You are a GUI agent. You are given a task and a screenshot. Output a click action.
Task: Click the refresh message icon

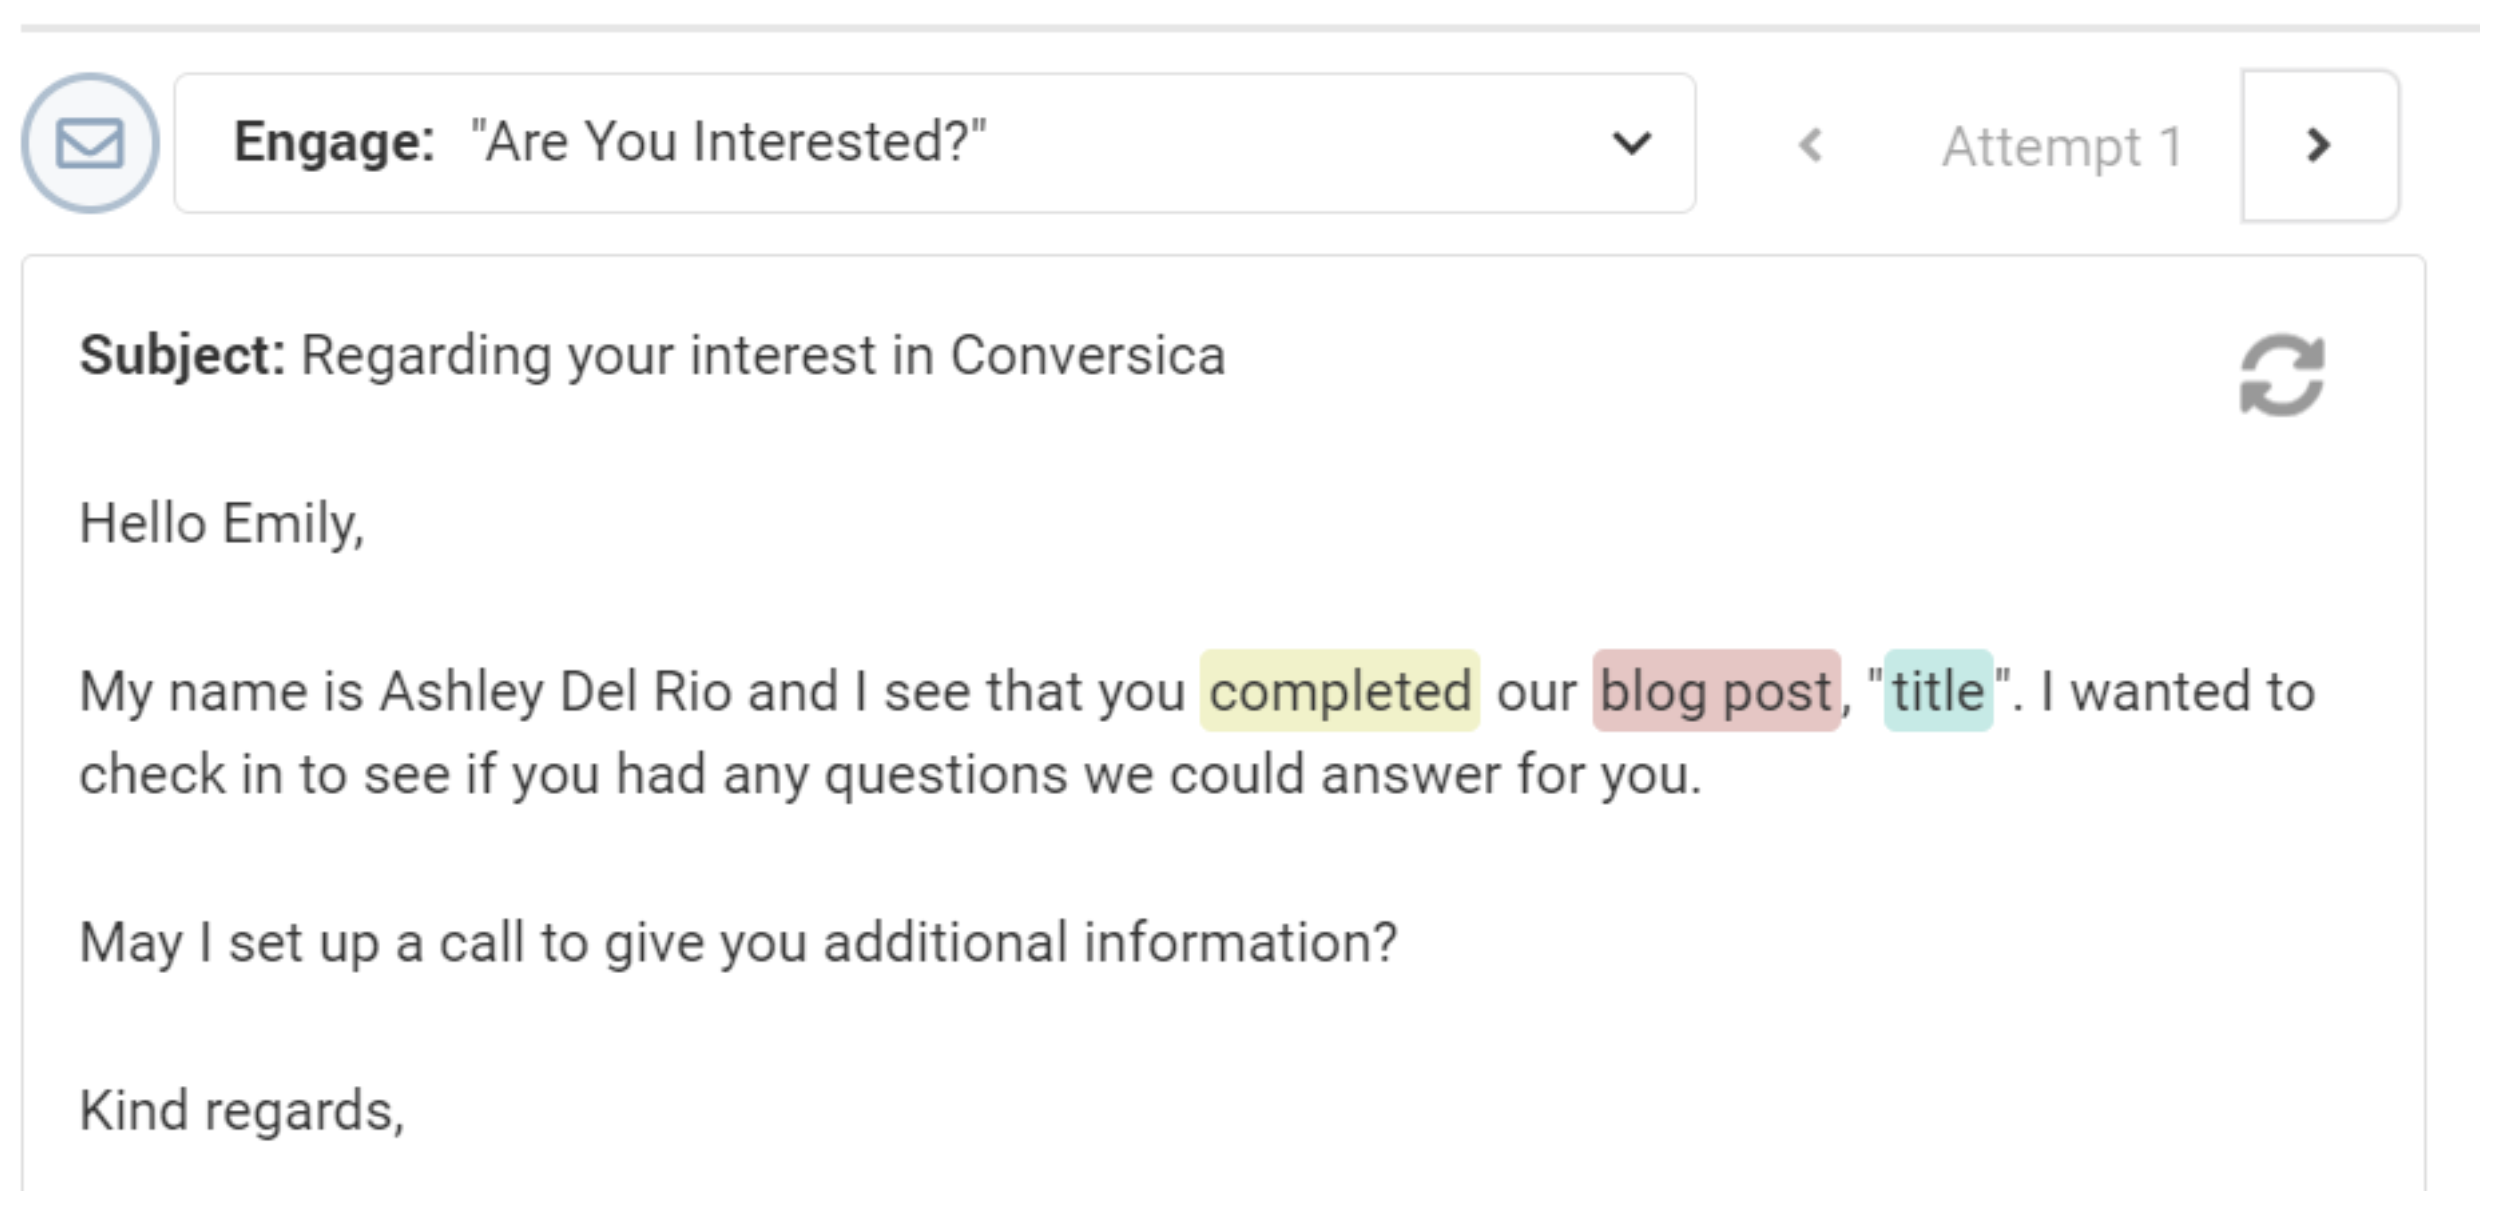pyautogui.click(x=2282, y=375)
